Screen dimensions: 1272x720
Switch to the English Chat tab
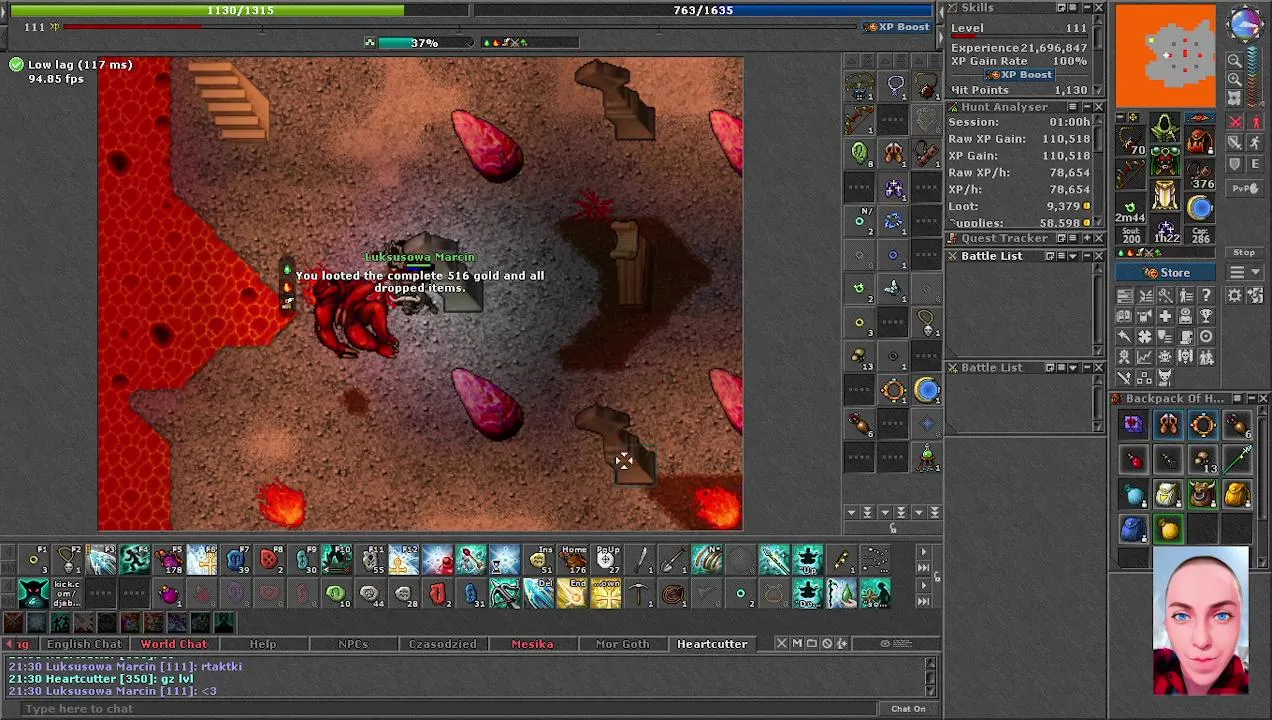click(x=84, y=644)
